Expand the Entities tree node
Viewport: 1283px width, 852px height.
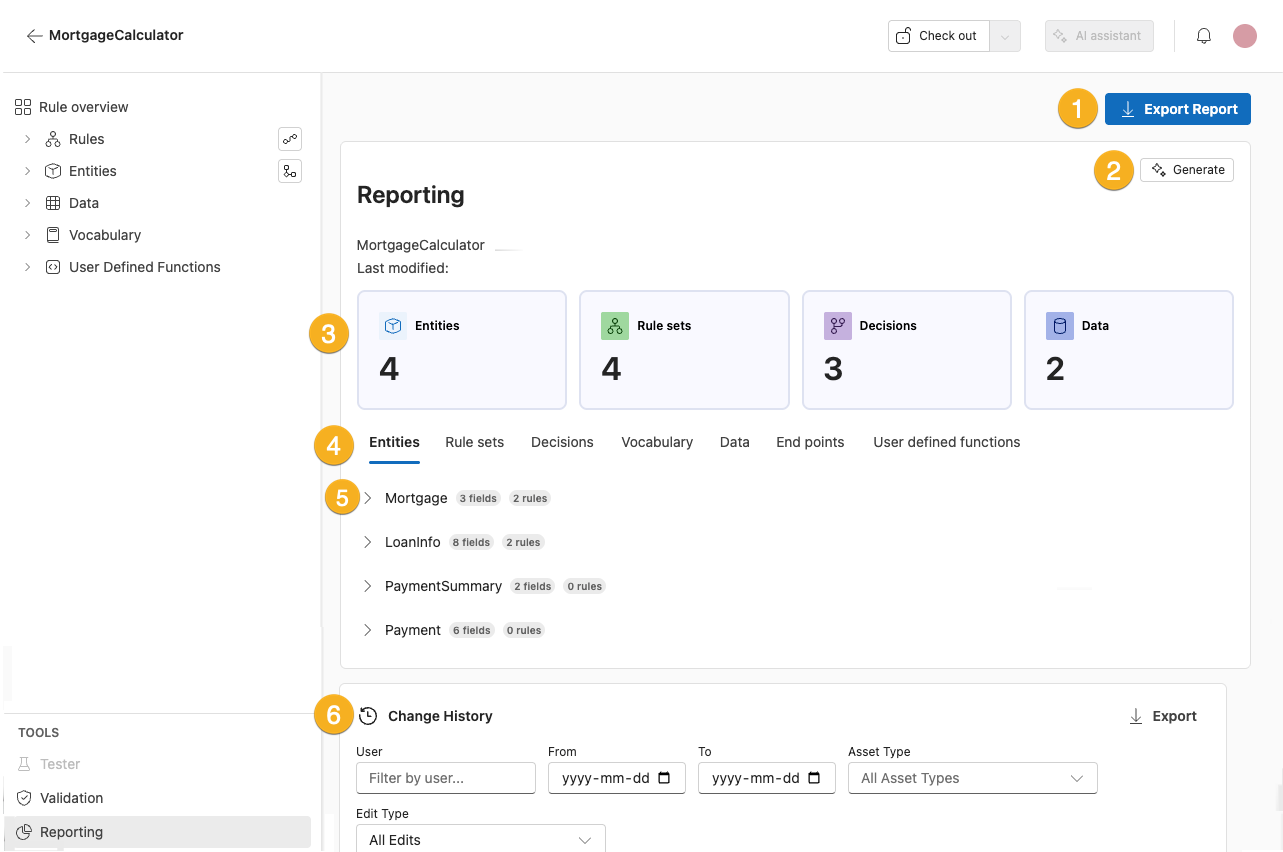pos(28,171)
